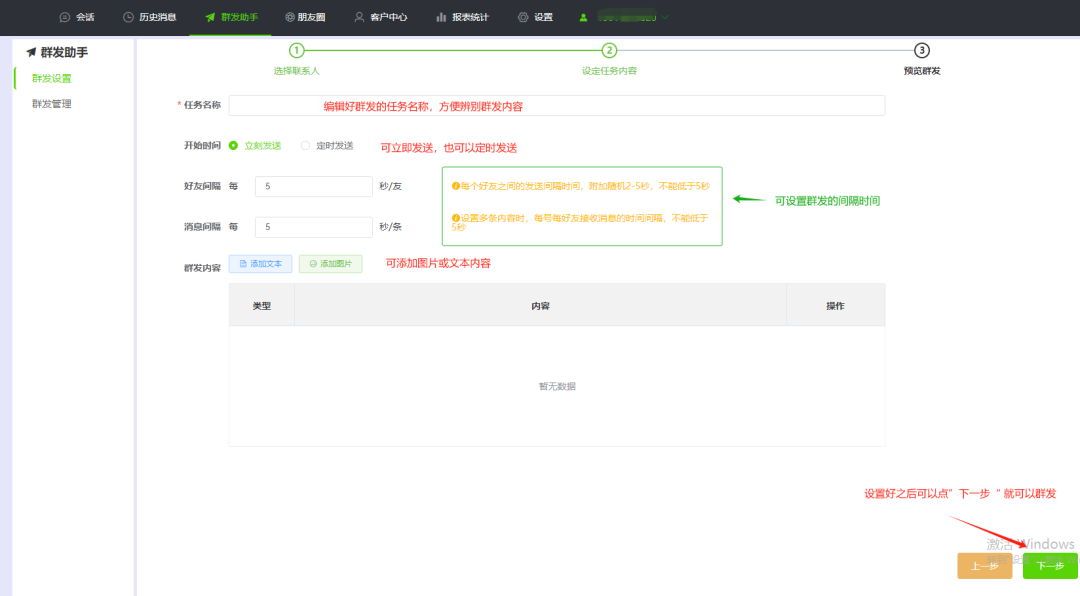
Task: Select 群发设置 in the sidebar
Action: click(52, 79)
